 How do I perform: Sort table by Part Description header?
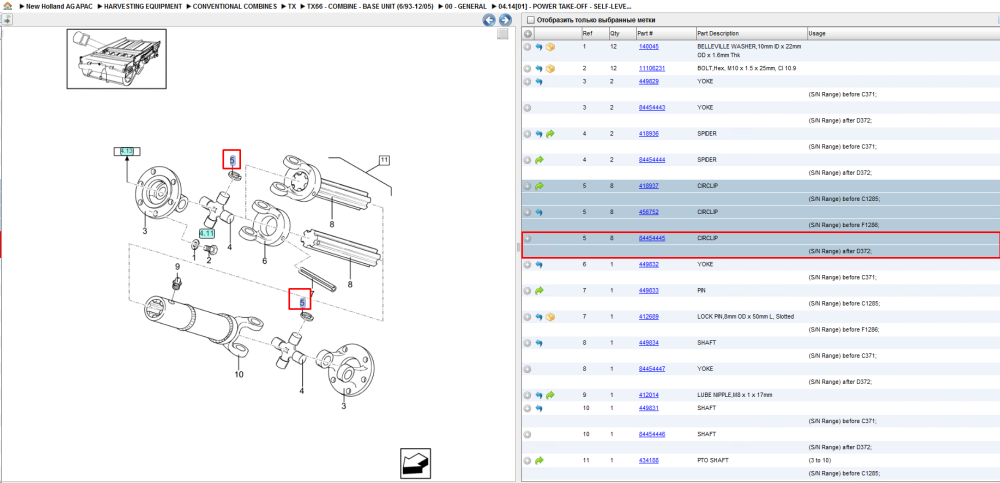click(718, 33)
